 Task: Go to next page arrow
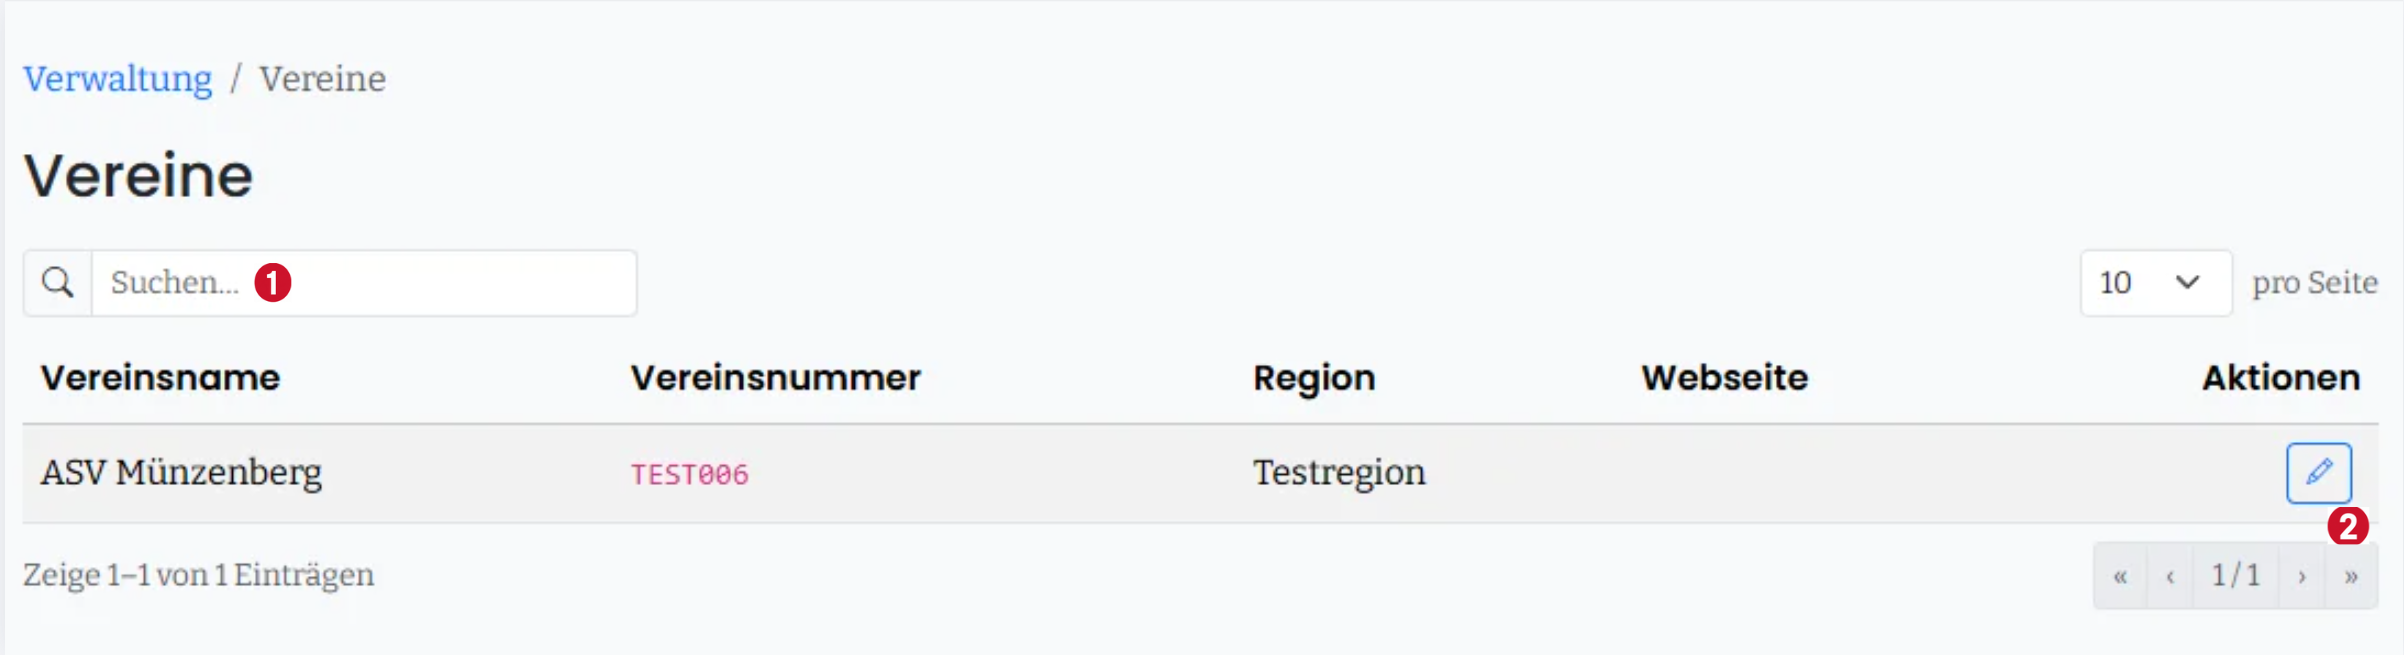point(2302,576)
